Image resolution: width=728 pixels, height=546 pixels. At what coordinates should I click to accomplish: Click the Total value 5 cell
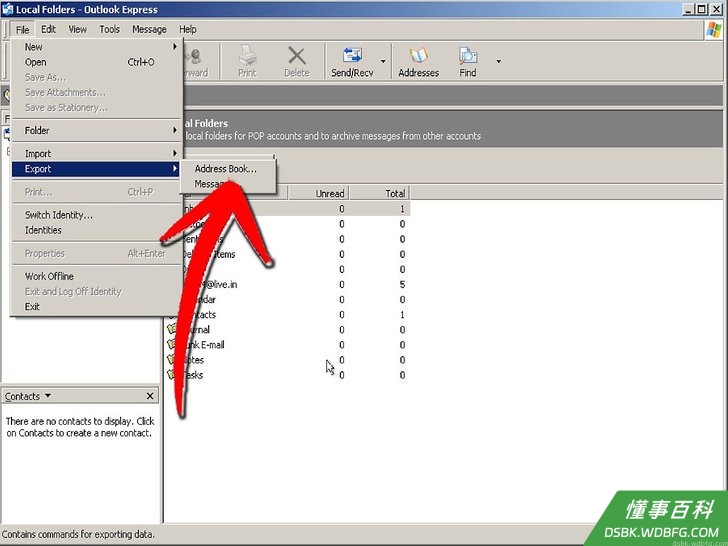pos(402,285)
